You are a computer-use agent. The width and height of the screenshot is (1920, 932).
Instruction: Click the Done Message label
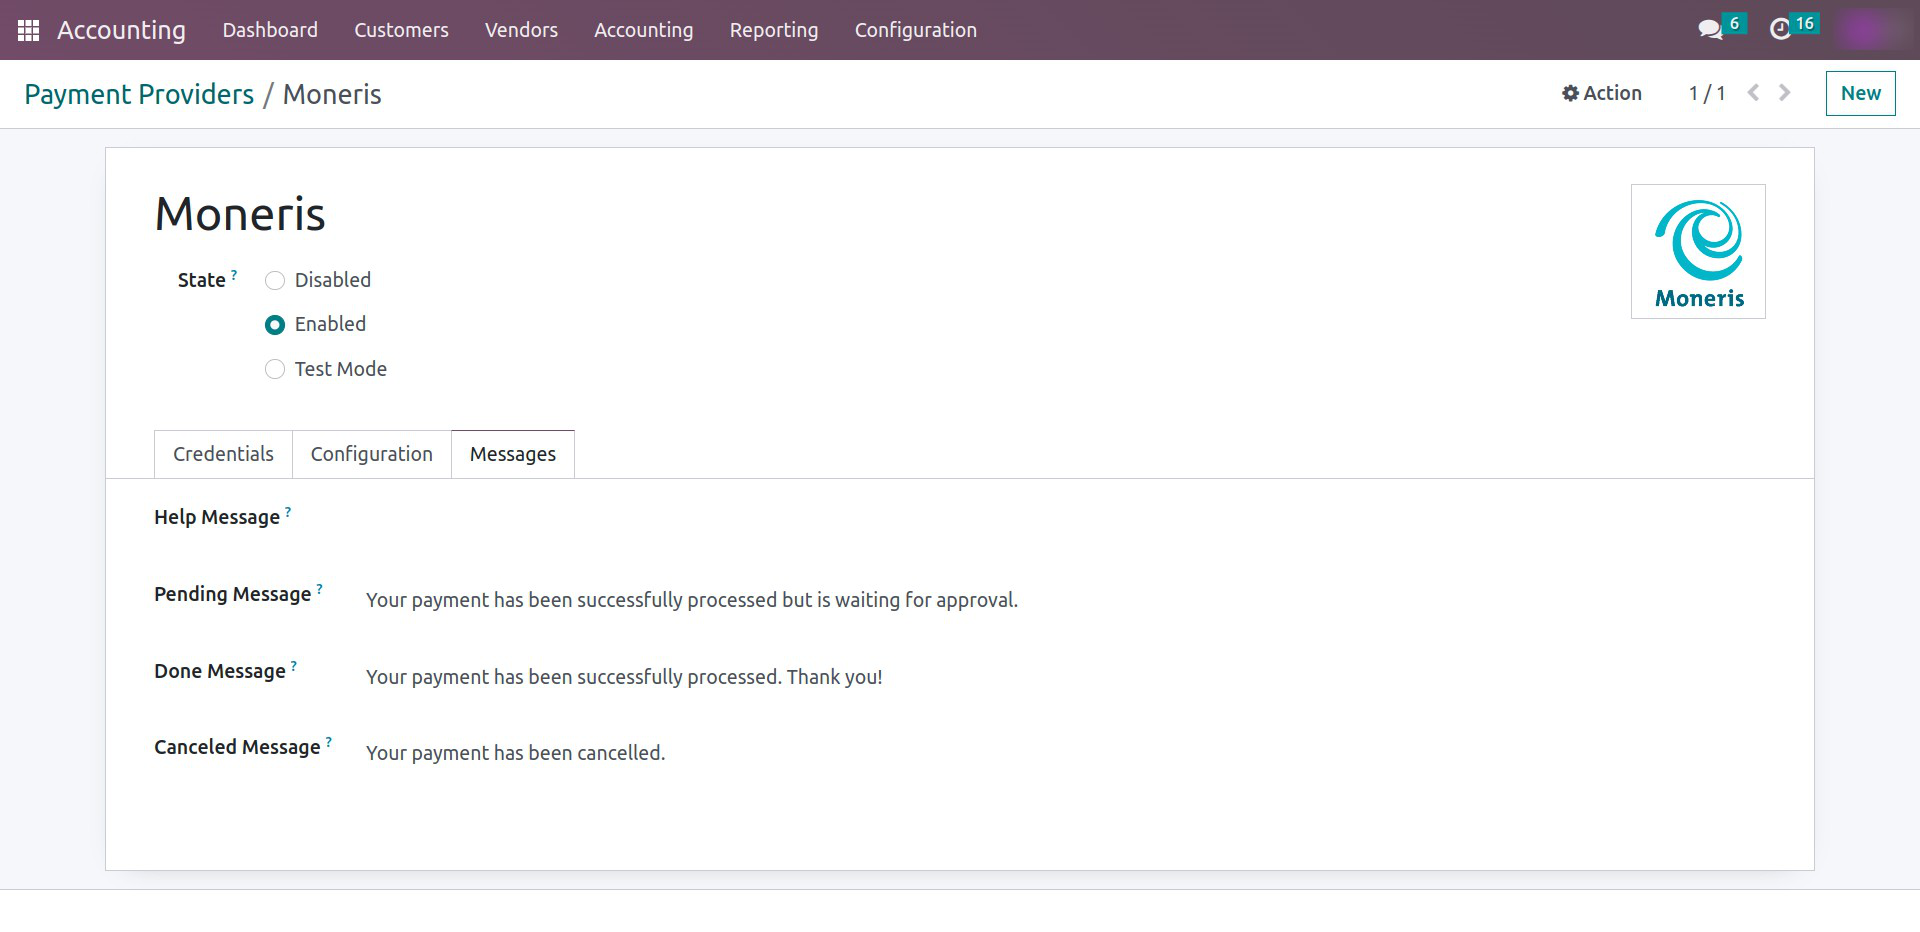219,671
